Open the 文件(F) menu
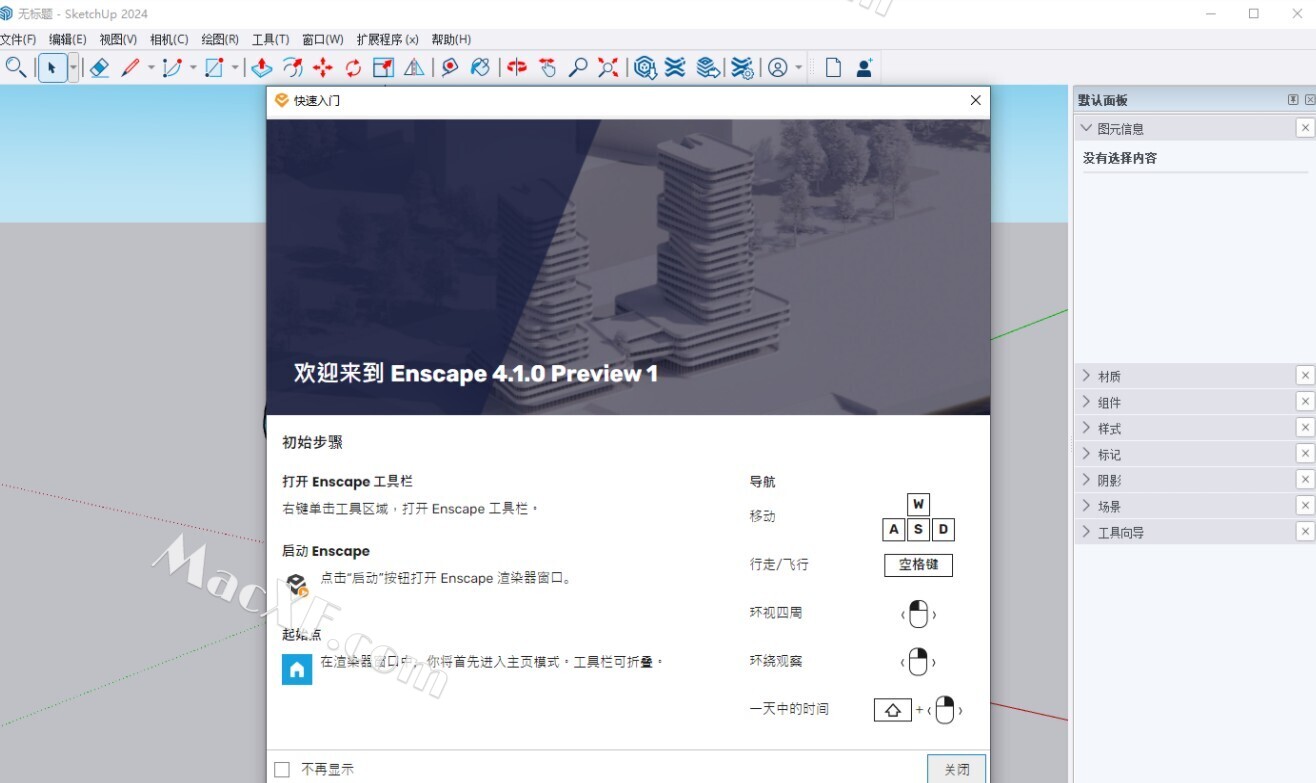Screen dimensions: 1316x783 (x=18, y=40)
